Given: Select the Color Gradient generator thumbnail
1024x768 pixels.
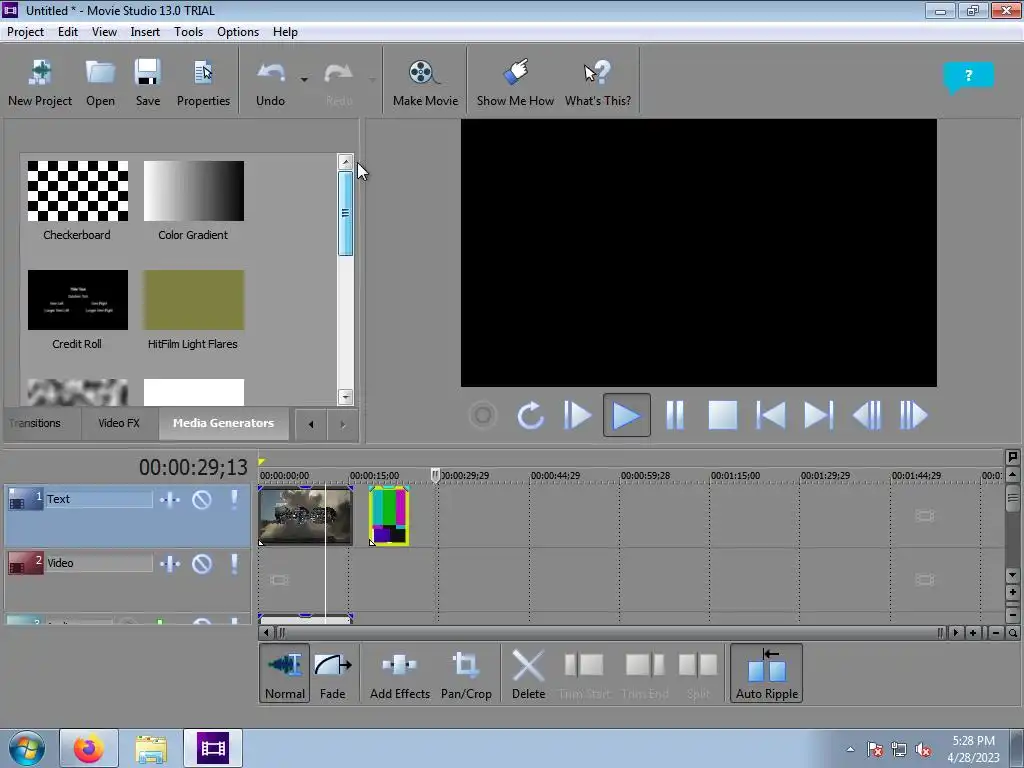Looking at the screenshot, I should [x=193, y=191].
